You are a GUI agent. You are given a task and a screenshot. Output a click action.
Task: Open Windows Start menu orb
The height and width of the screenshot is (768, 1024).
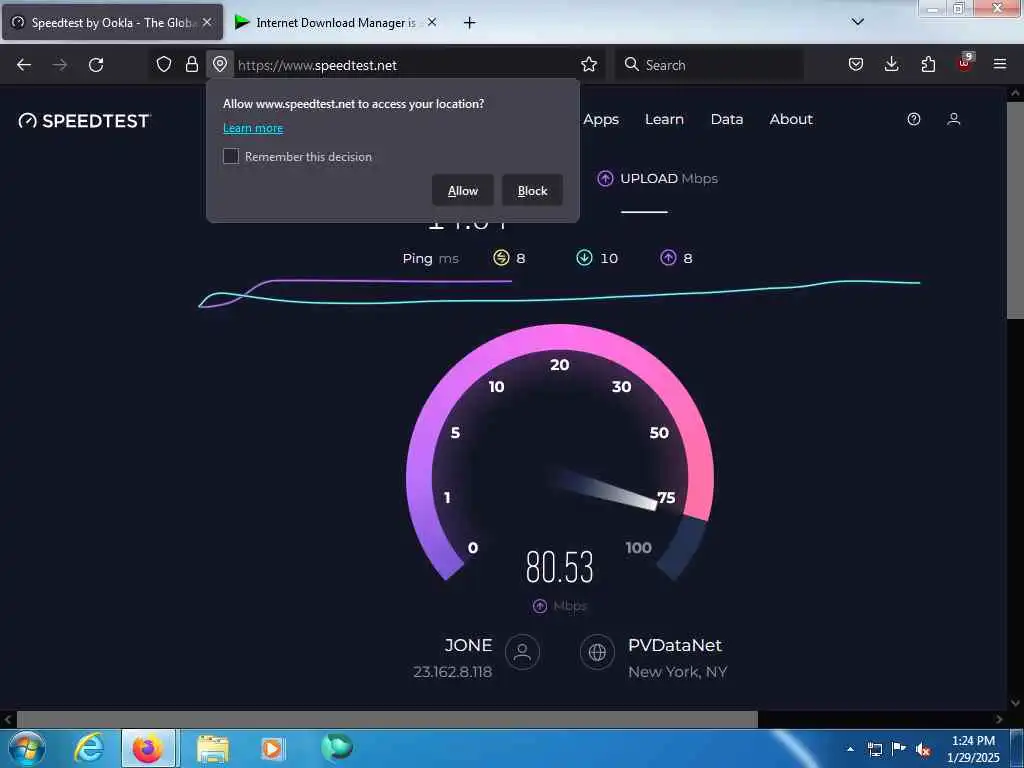[27, 748]
